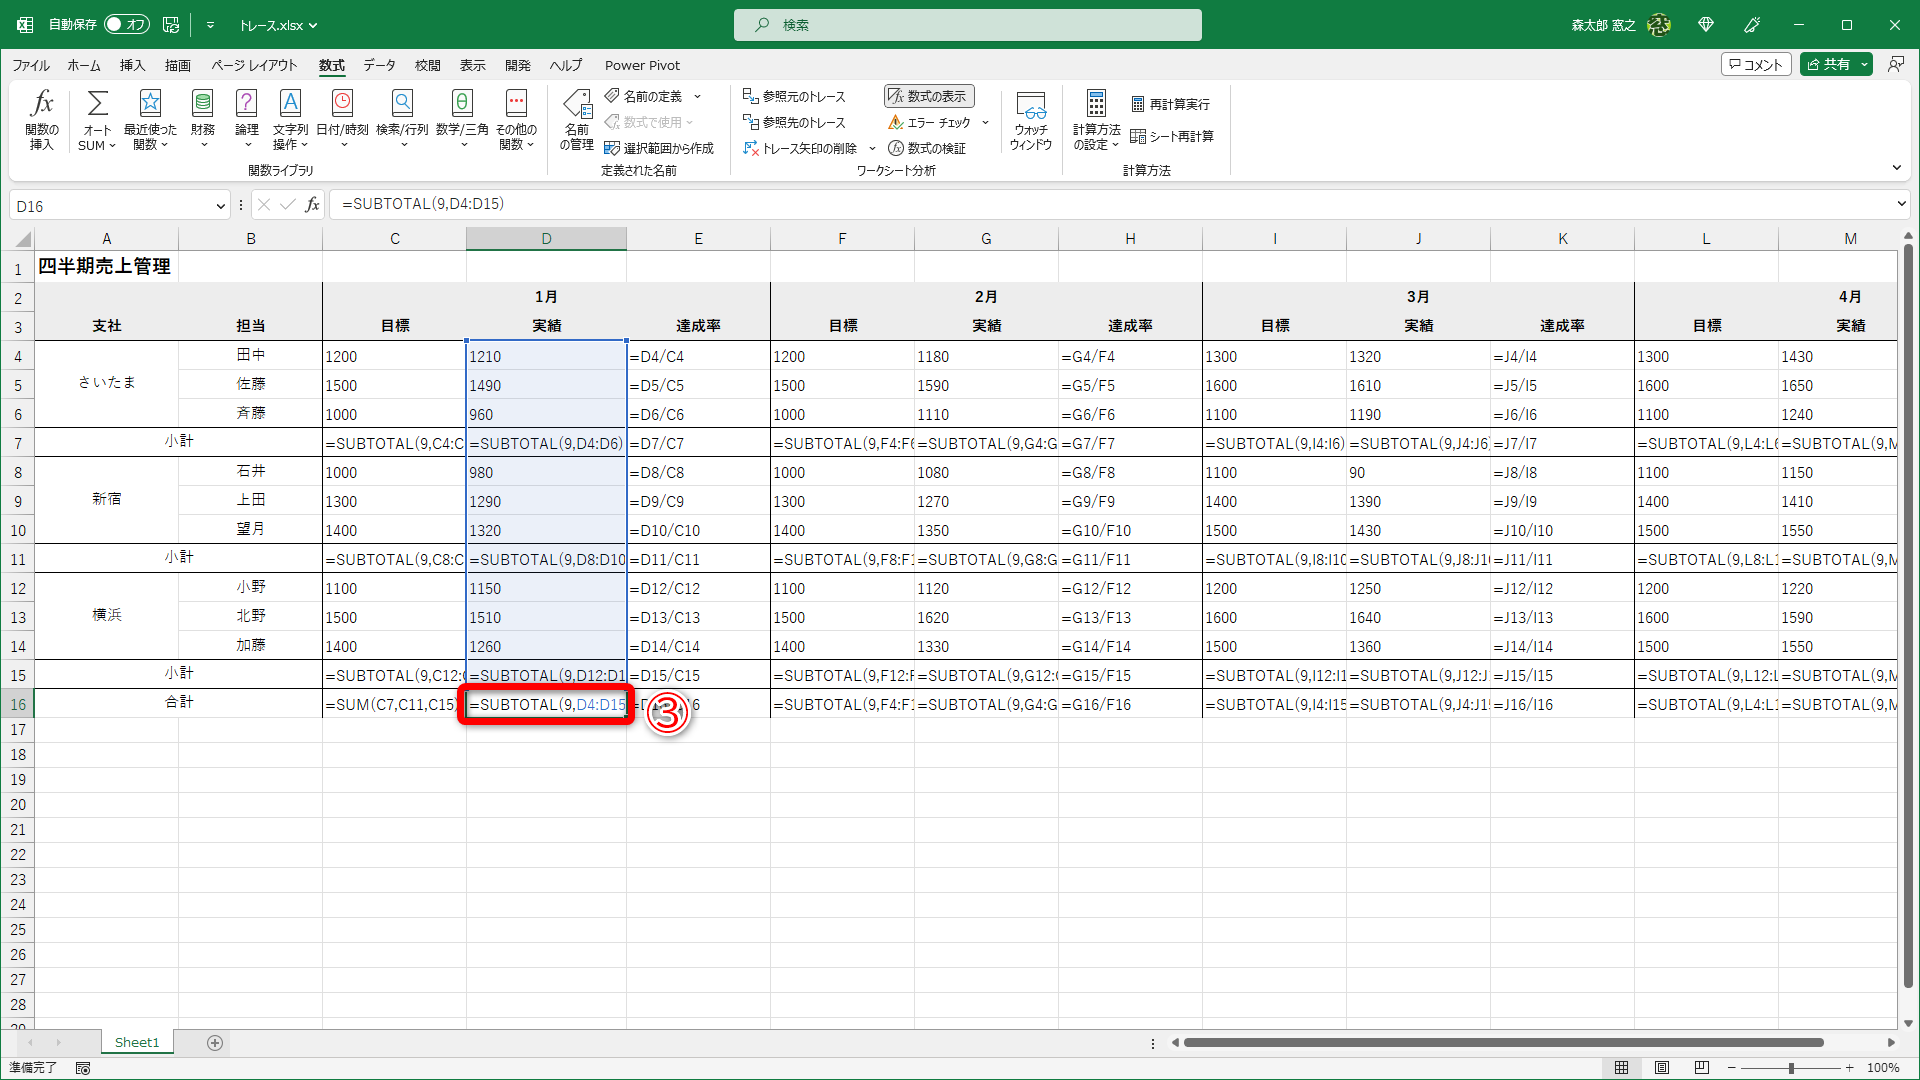Toggle the AutoSave (自動保存) switch

(x=127, y=24)
